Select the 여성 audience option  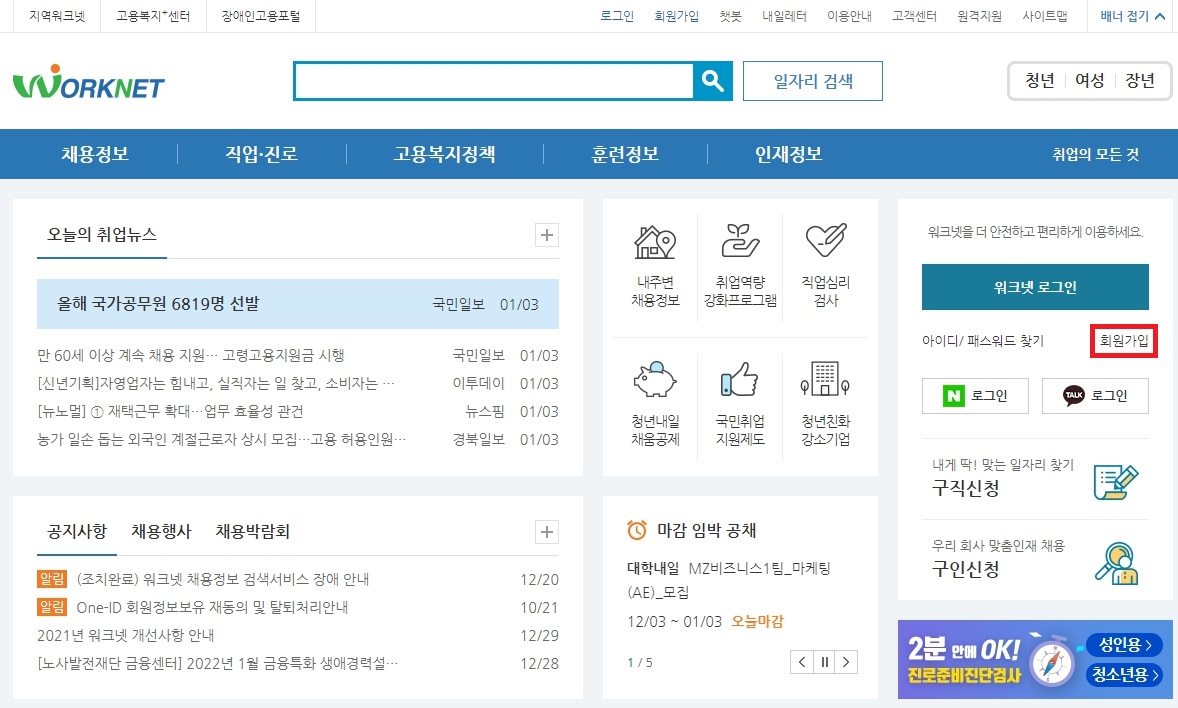[x=1089, y=80]
